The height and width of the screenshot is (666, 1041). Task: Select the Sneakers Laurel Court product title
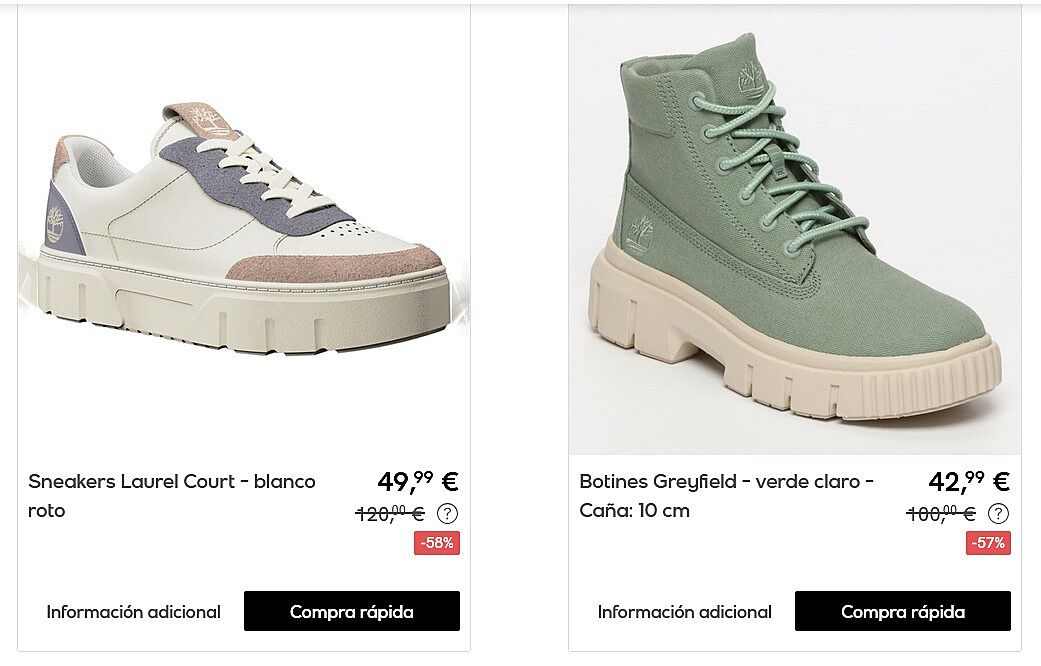pyautogui.click(x=172, y=495)
